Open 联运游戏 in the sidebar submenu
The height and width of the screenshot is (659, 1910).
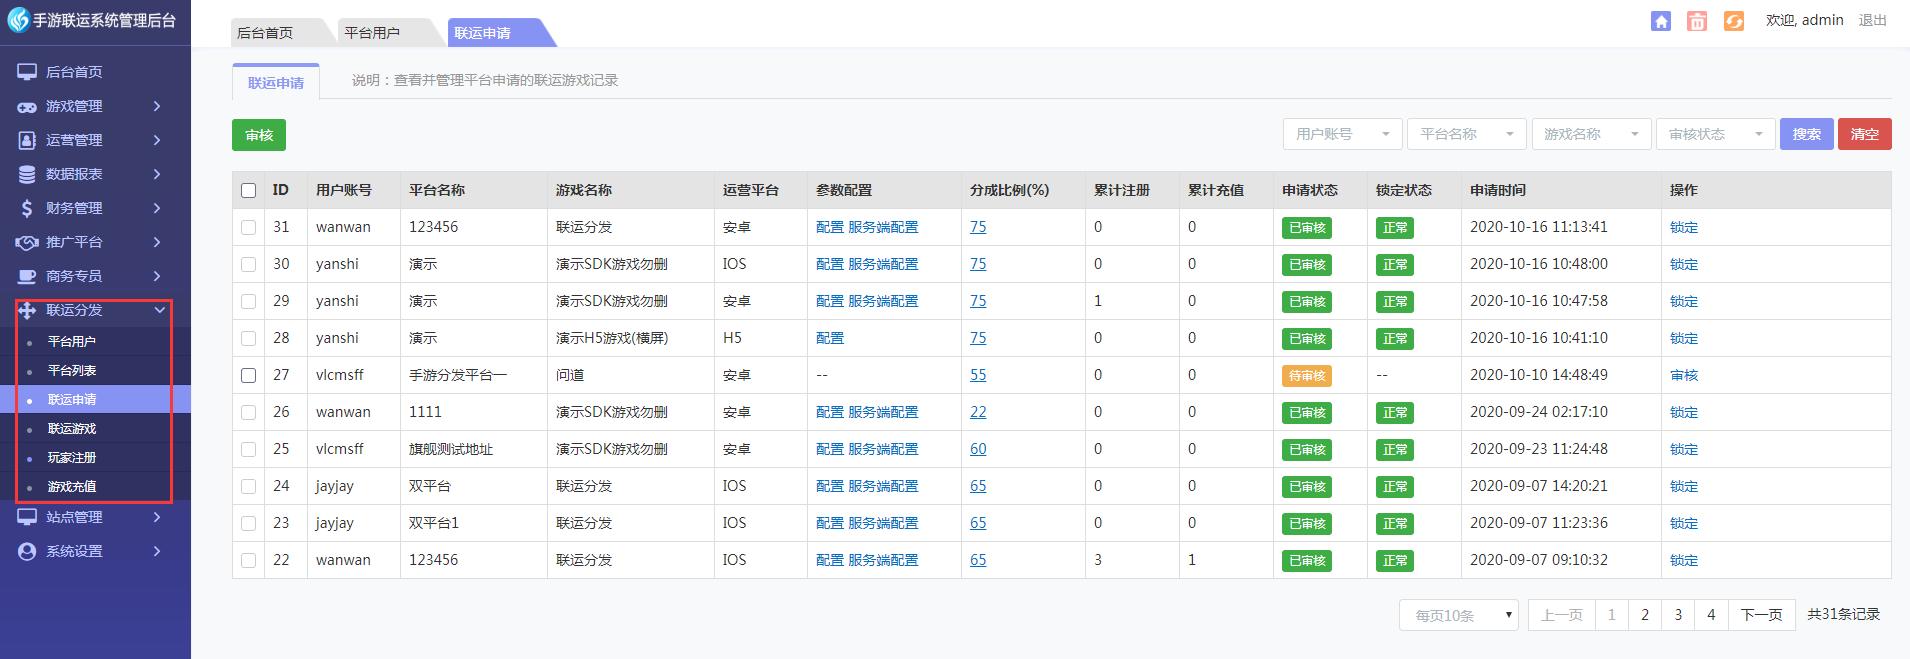(x=72, y=428)
